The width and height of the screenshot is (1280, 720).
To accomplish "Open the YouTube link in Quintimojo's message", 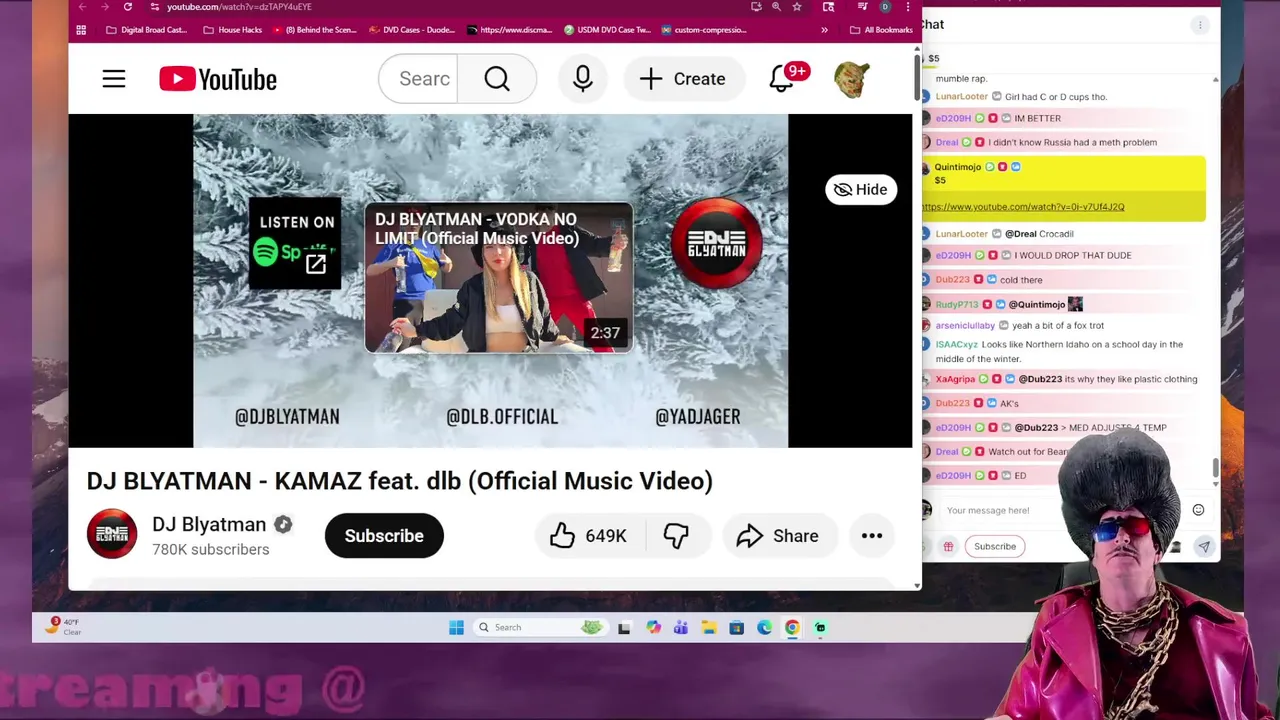I will point(1023,207).
